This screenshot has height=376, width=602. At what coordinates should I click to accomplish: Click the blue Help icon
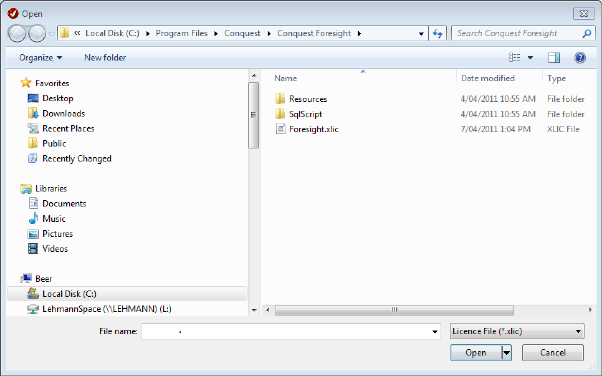click(x=580, y=58)
